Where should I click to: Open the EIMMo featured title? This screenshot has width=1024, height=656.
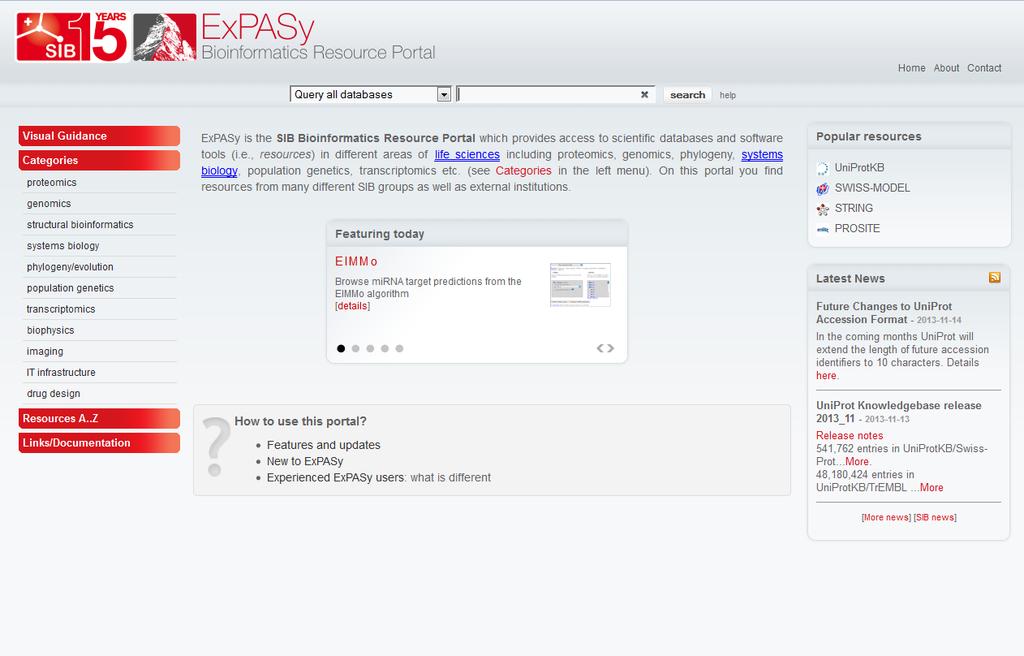click(356, 261)
